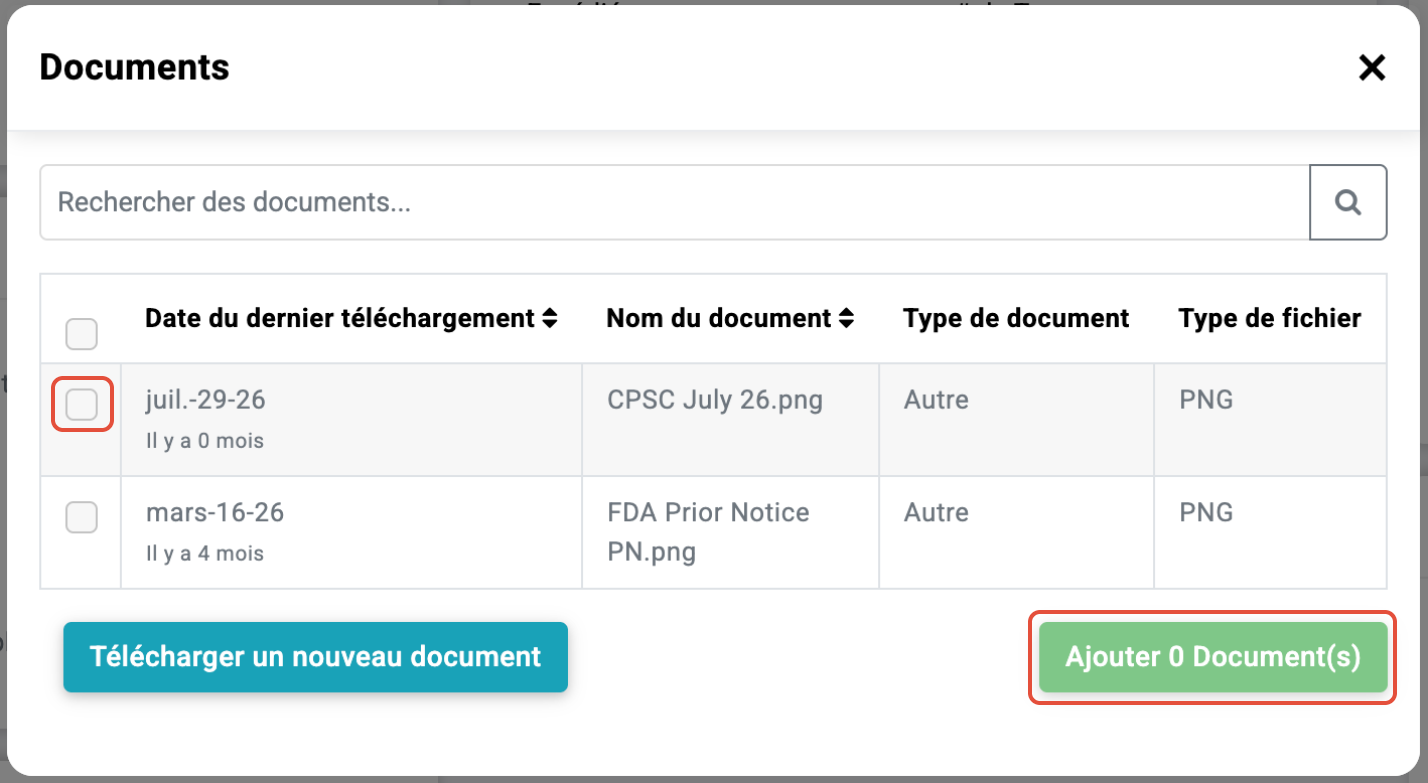Viewport: 1428px width, 783px height.
Task: Click the Type de fichier column header
Action: pyautogui.click(x=1270, y=319)
